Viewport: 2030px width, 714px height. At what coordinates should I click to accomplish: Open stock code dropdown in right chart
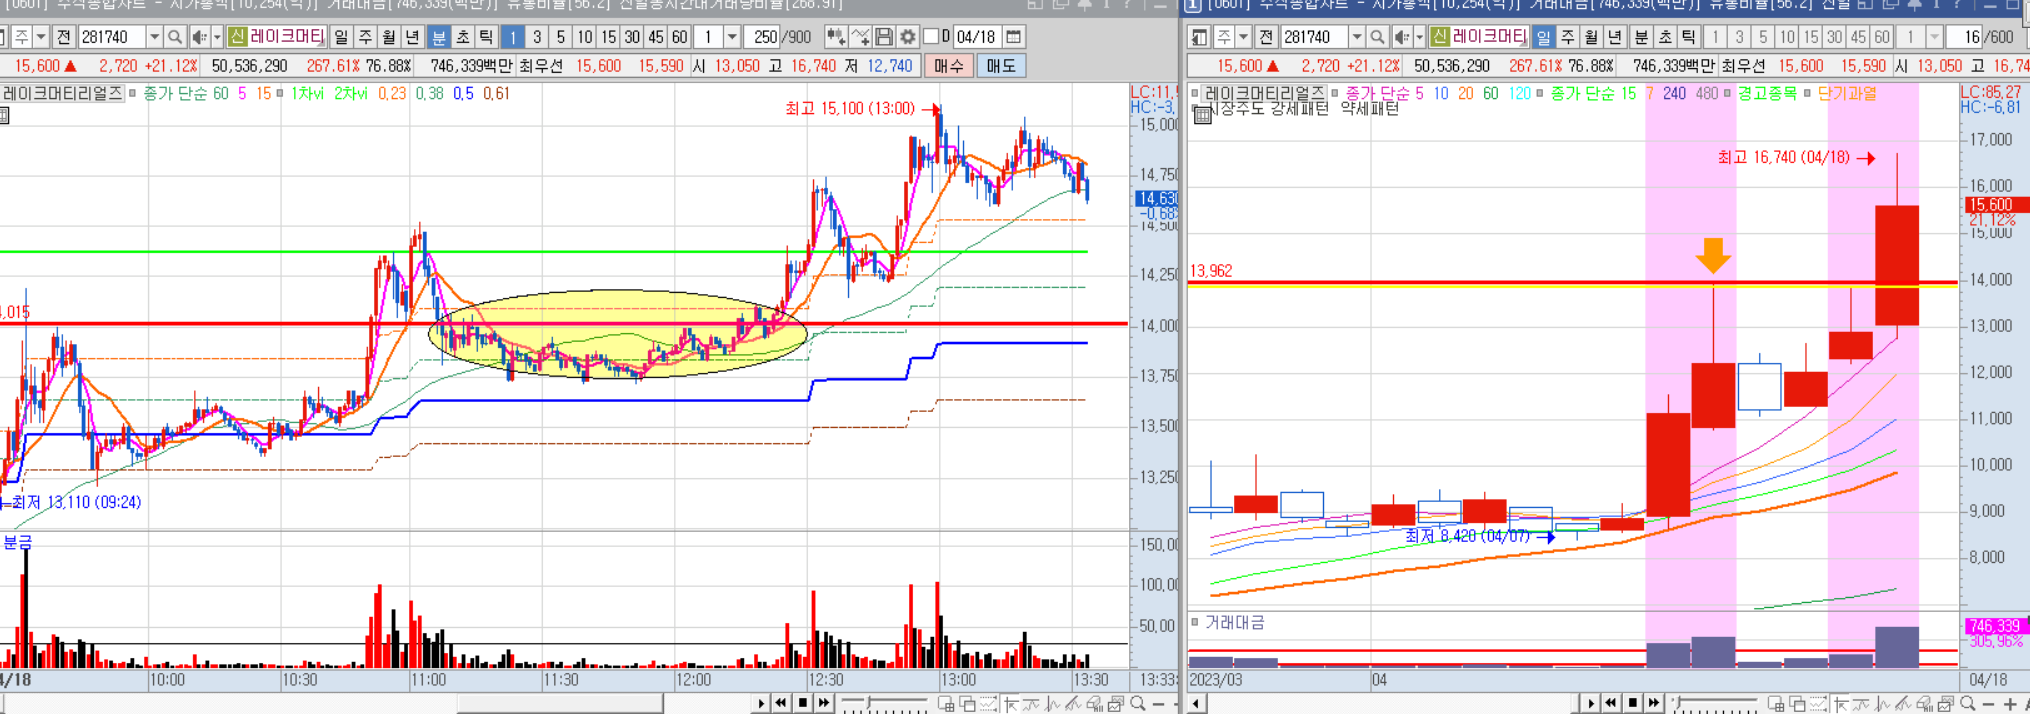click(x=1356, y=37)
